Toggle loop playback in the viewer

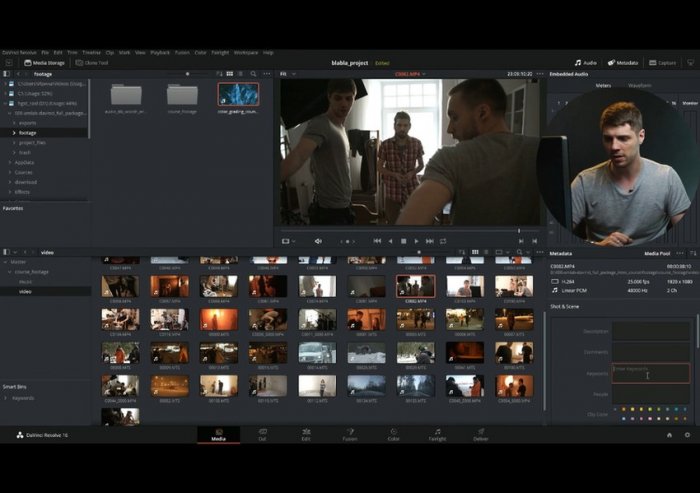pyautogui.click(x=443, y=241)
